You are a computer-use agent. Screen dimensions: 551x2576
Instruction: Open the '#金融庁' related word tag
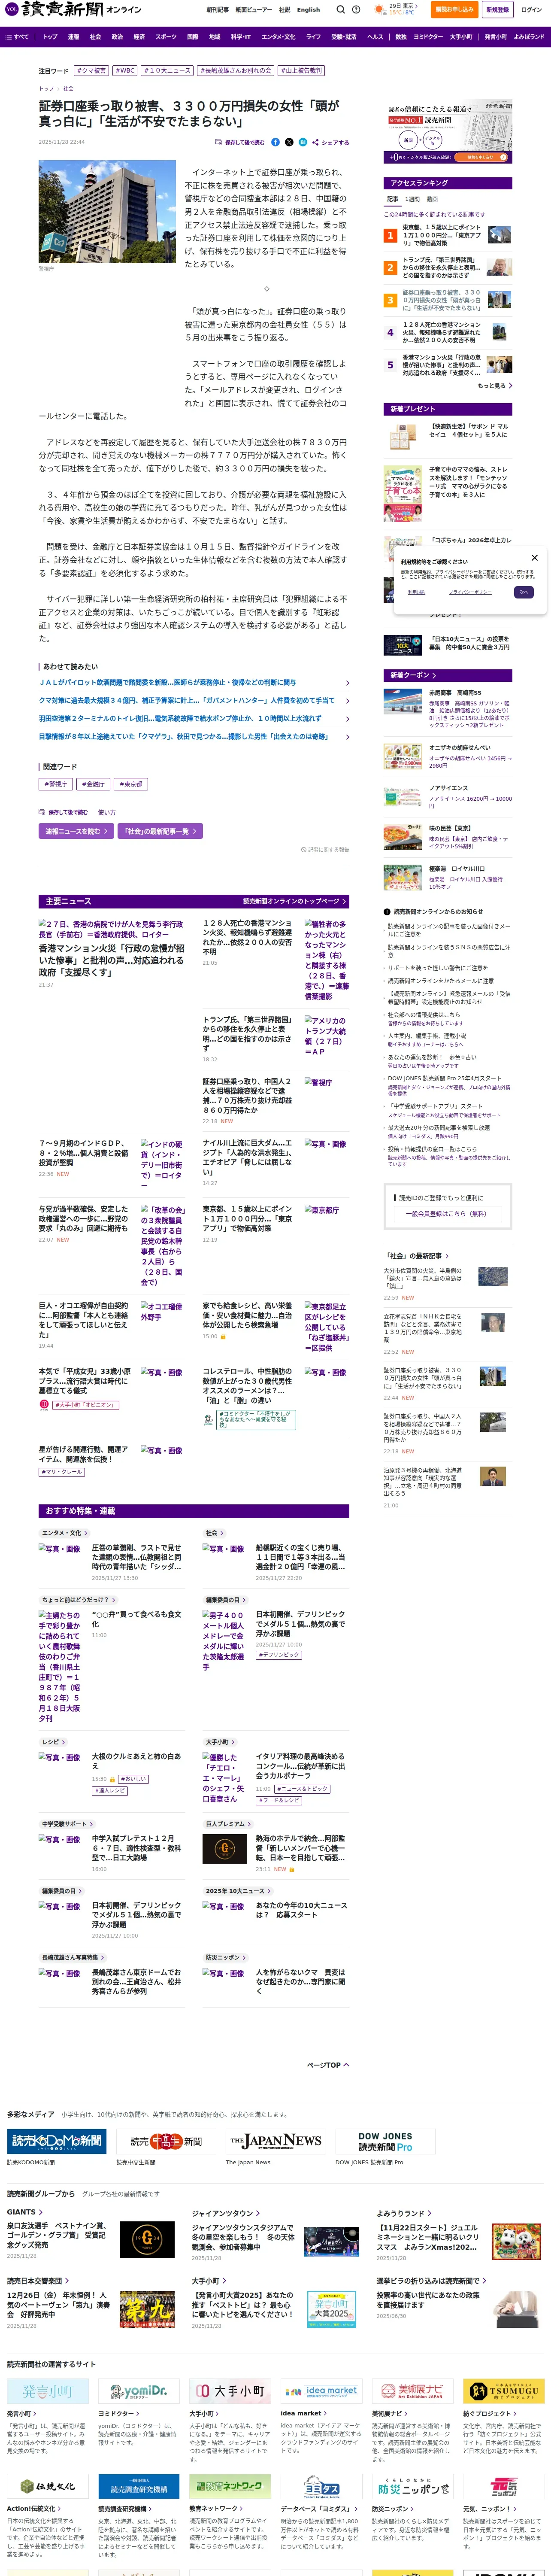point(93,784)
